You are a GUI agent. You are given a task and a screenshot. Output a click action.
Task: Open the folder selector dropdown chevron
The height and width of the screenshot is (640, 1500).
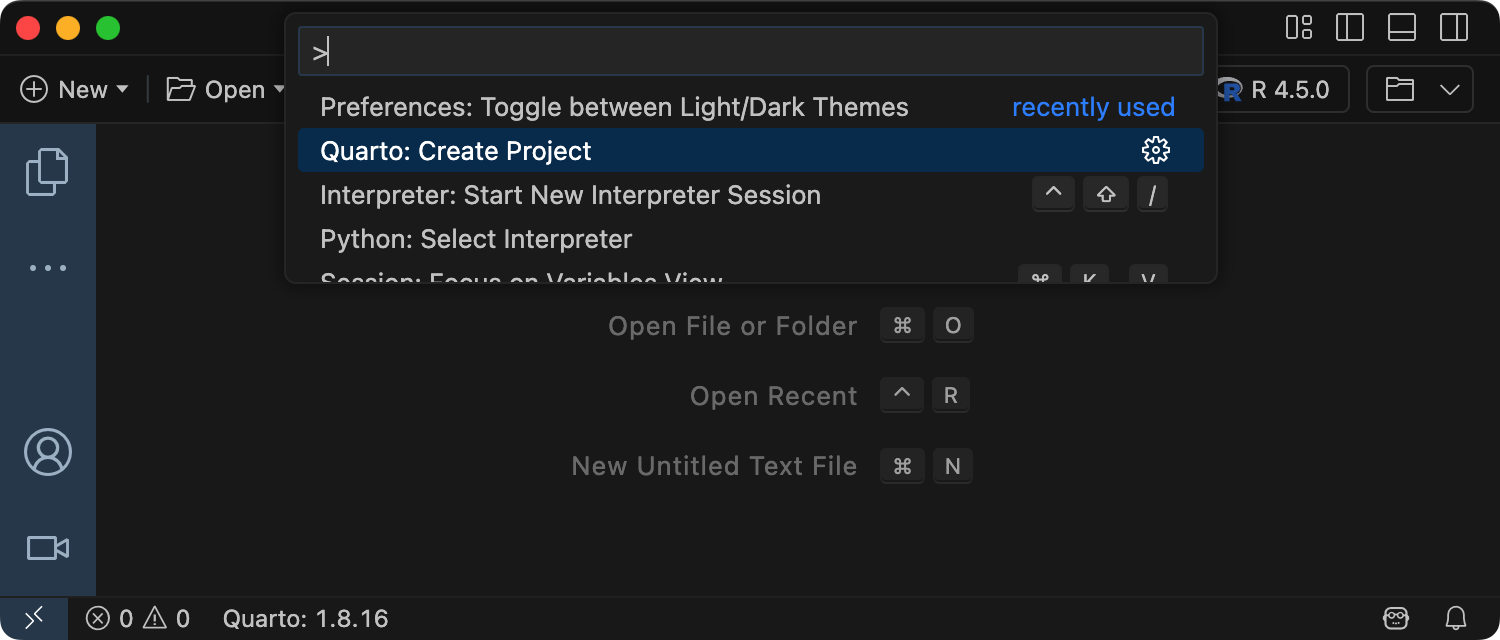point(1450,90)
